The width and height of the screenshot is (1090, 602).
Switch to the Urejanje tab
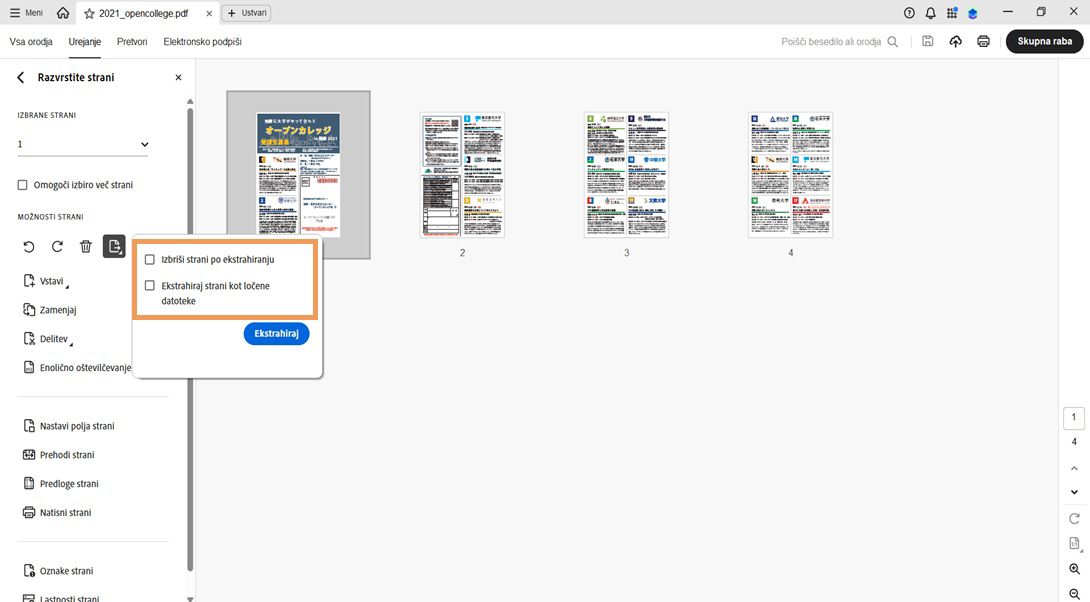pyautogui.click(x=84, y=42)
